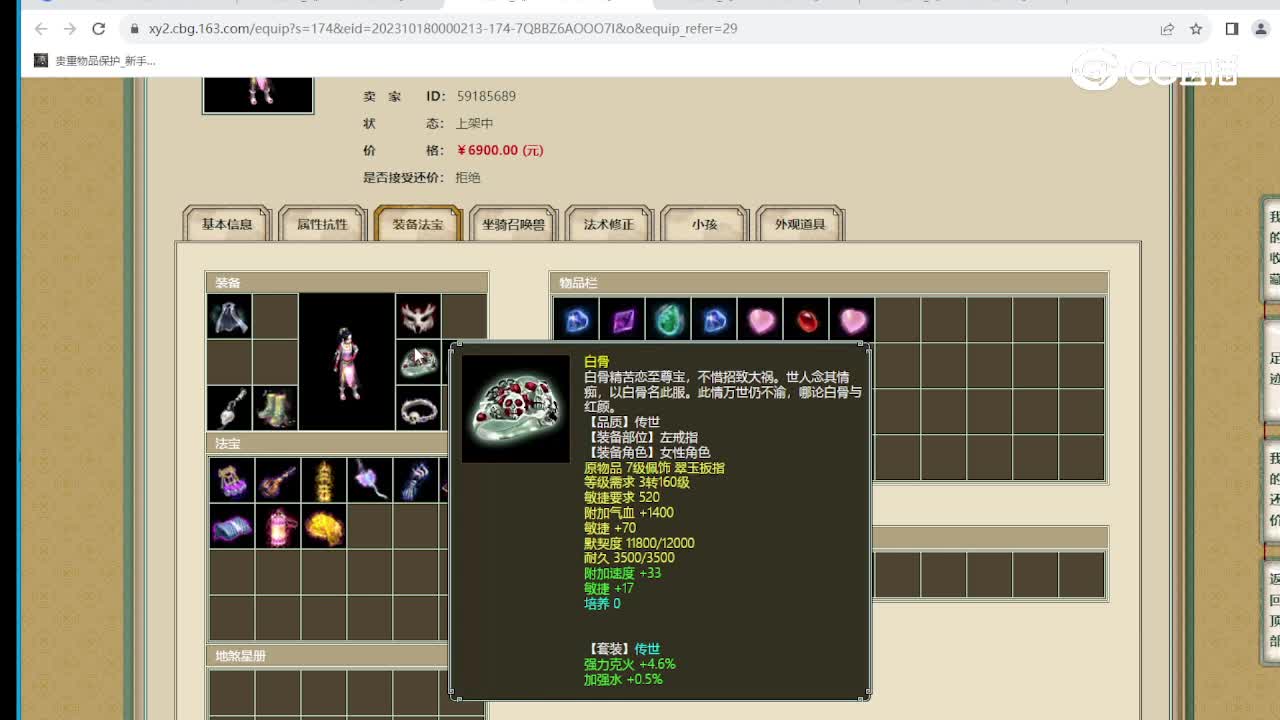This screenshot has width=1280, height=720.
Task: Select the pink lantern treasure icon
Action: pyautogui.click(x=277, y=526)
